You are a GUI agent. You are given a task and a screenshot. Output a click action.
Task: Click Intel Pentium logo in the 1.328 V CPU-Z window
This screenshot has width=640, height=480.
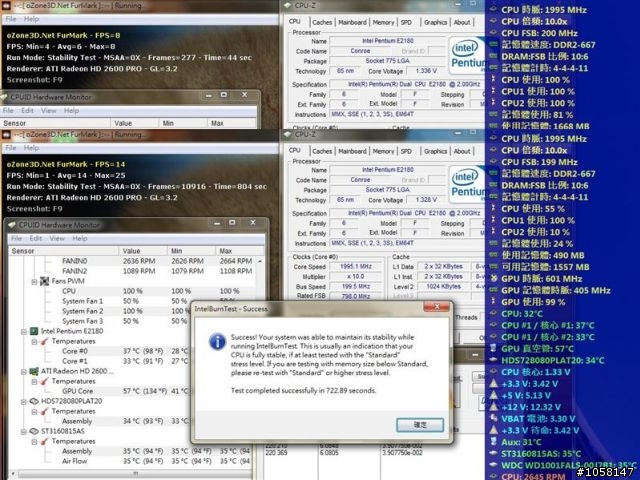click(x=467, y=184)
